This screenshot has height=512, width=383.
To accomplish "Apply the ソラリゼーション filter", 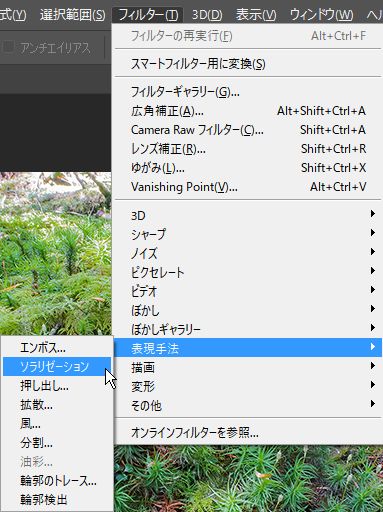I will pyautogui.click(x=57, y=367).
